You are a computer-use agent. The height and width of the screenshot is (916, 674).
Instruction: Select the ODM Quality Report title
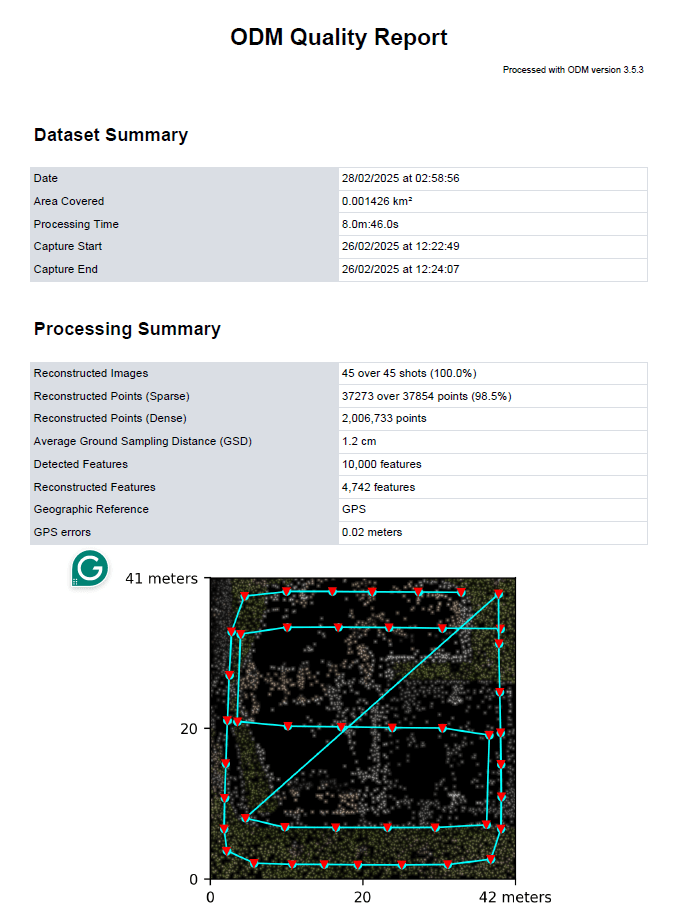[x=338, y=37]
